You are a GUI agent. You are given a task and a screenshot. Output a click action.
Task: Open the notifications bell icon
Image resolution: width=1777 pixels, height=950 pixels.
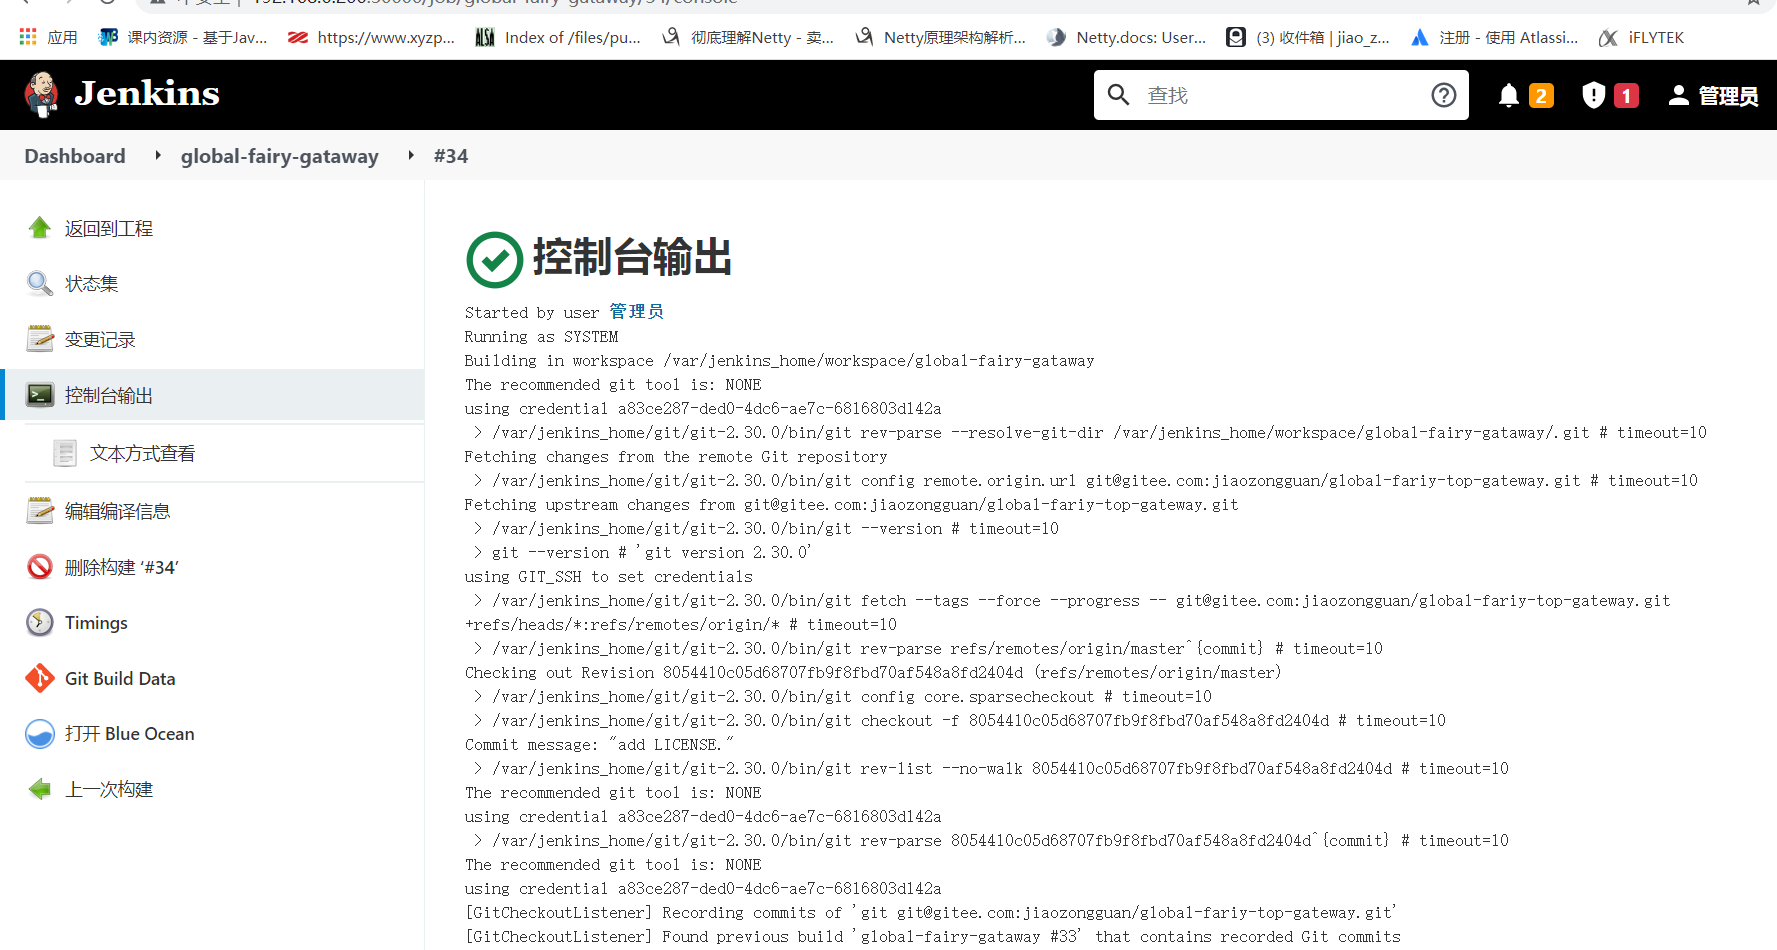[x=1509, y=95]
